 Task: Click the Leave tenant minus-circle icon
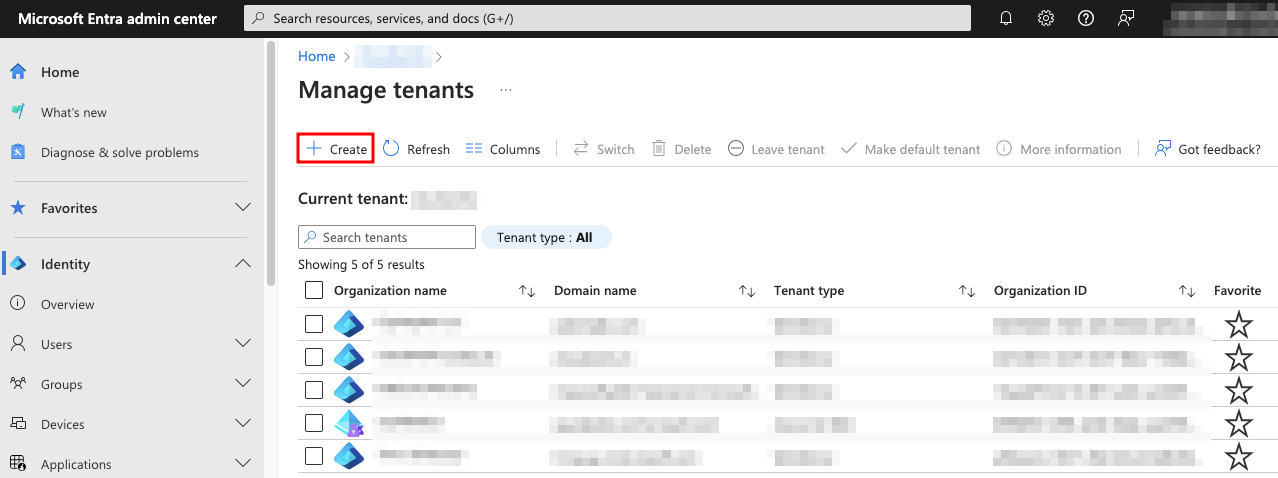[736, 149]
